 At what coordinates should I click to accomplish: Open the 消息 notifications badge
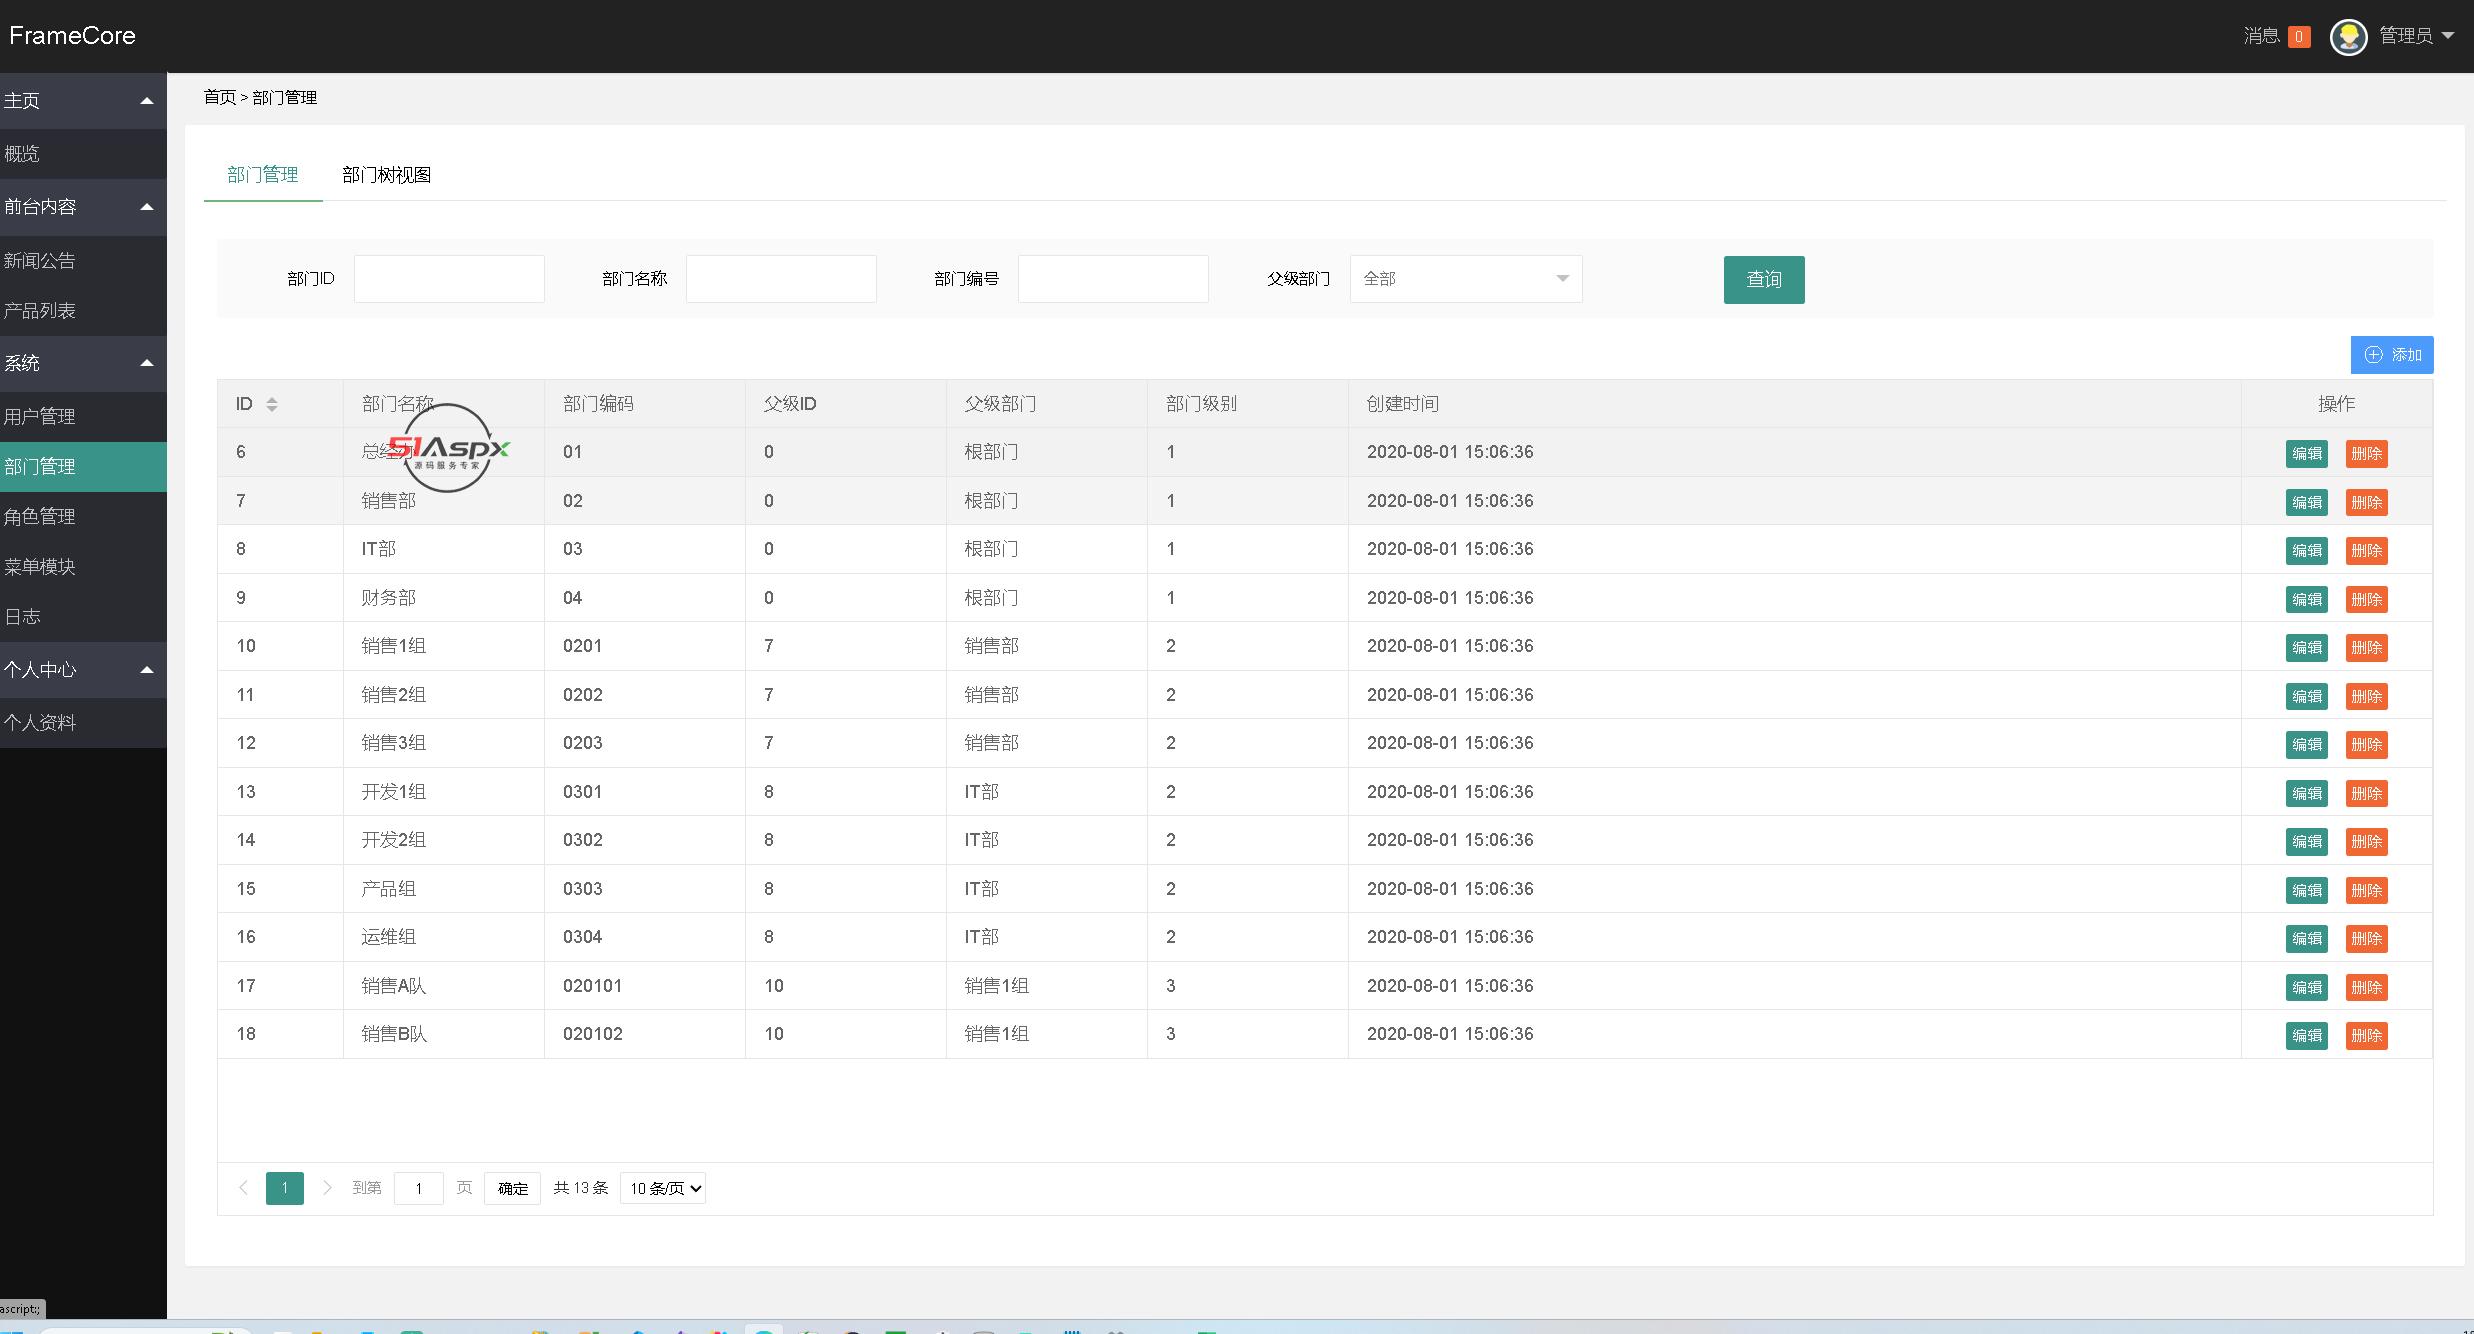pos(2298,37)
